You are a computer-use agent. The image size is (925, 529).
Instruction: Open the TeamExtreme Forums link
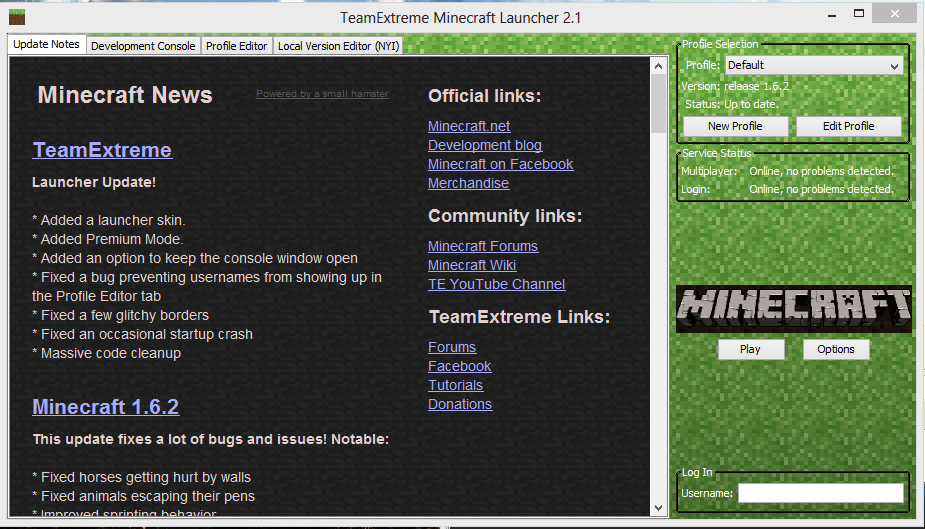pos(452,347)
